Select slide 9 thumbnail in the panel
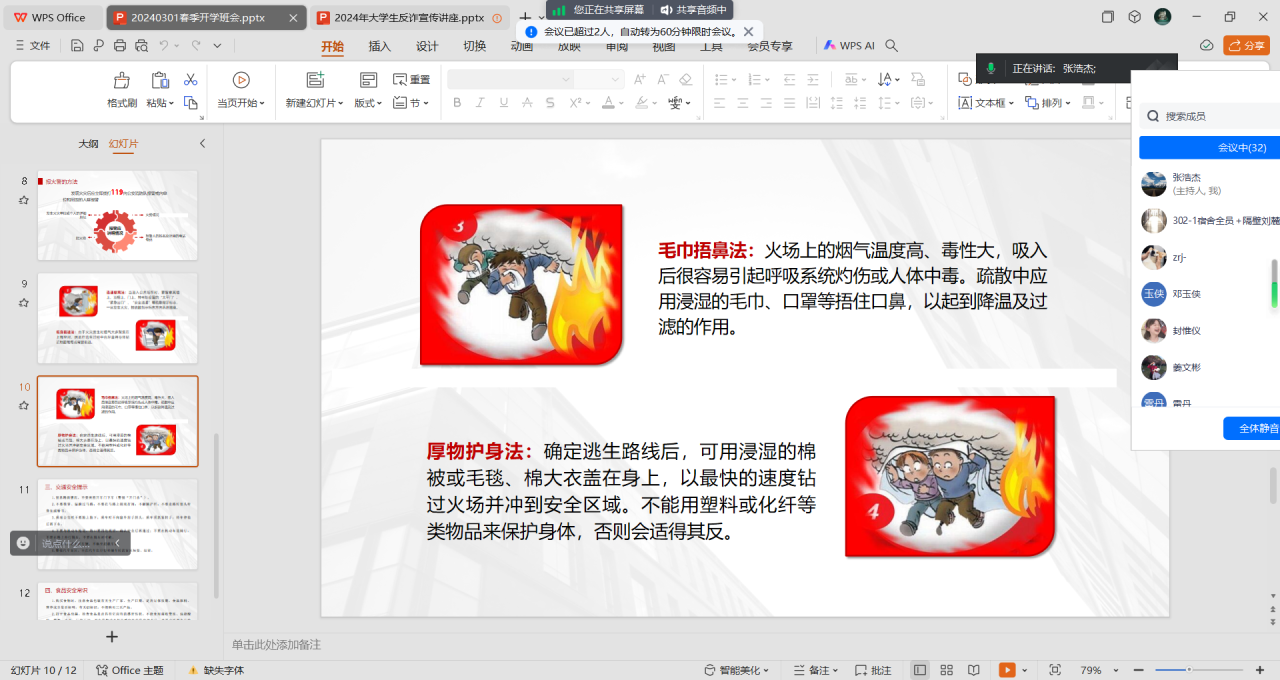1280x680 pixels. [x=117, y=318]
